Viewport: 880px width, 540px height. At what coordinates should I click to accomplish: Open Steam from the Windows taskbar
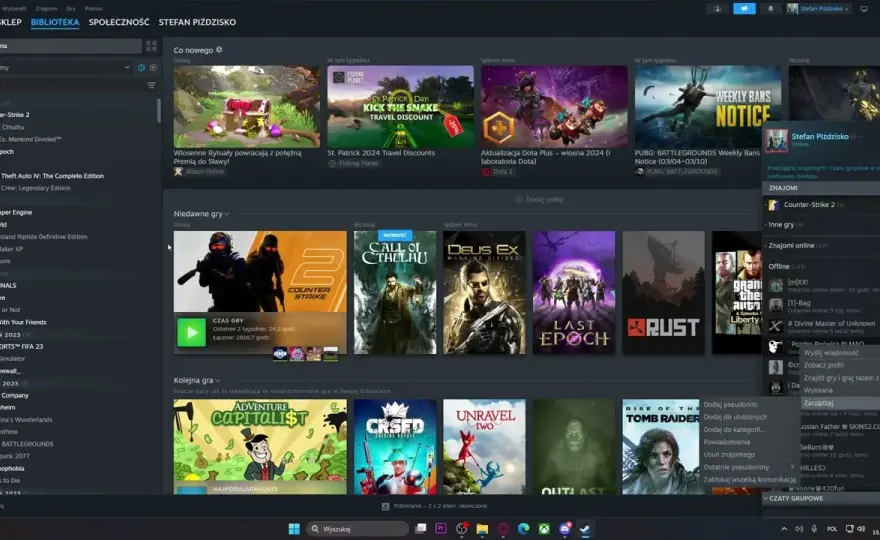[x=585, y=529]
